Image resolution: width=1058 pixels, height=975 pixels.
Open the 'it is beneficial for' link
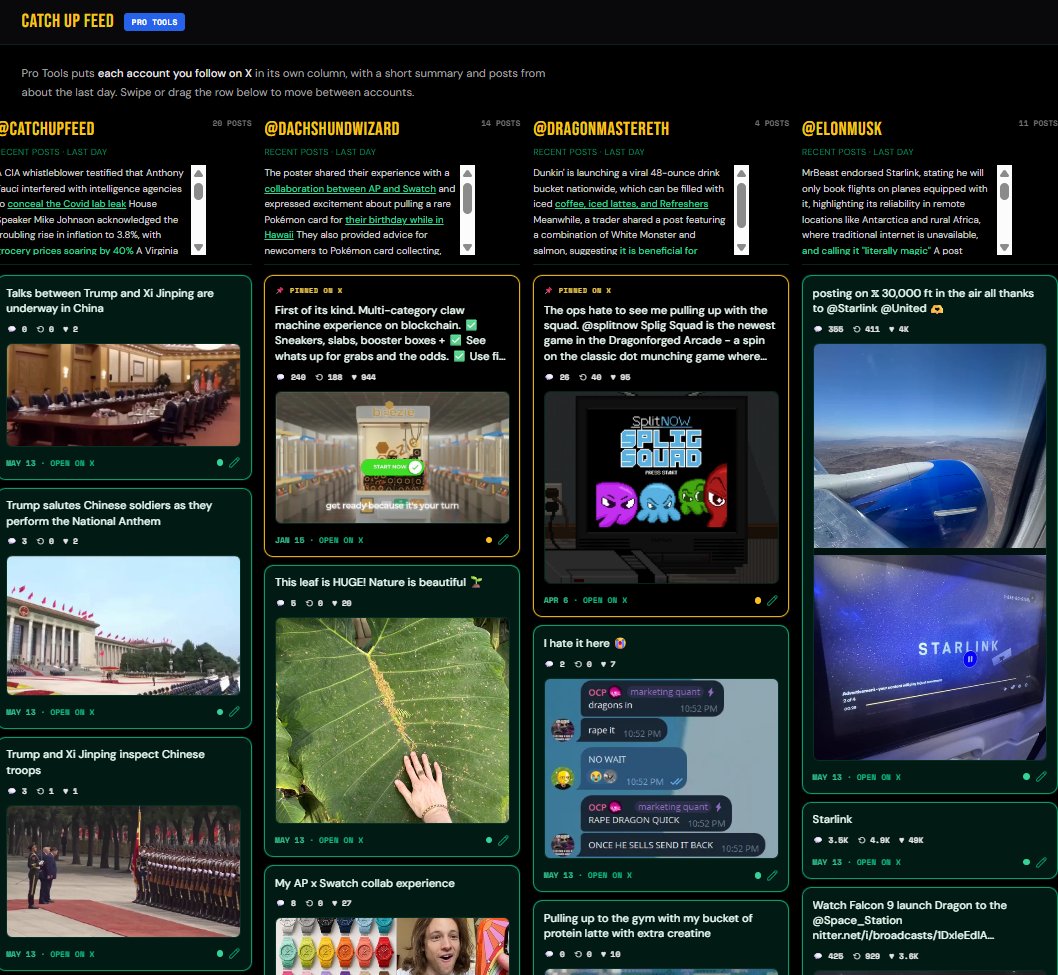[x=659, y=250]
